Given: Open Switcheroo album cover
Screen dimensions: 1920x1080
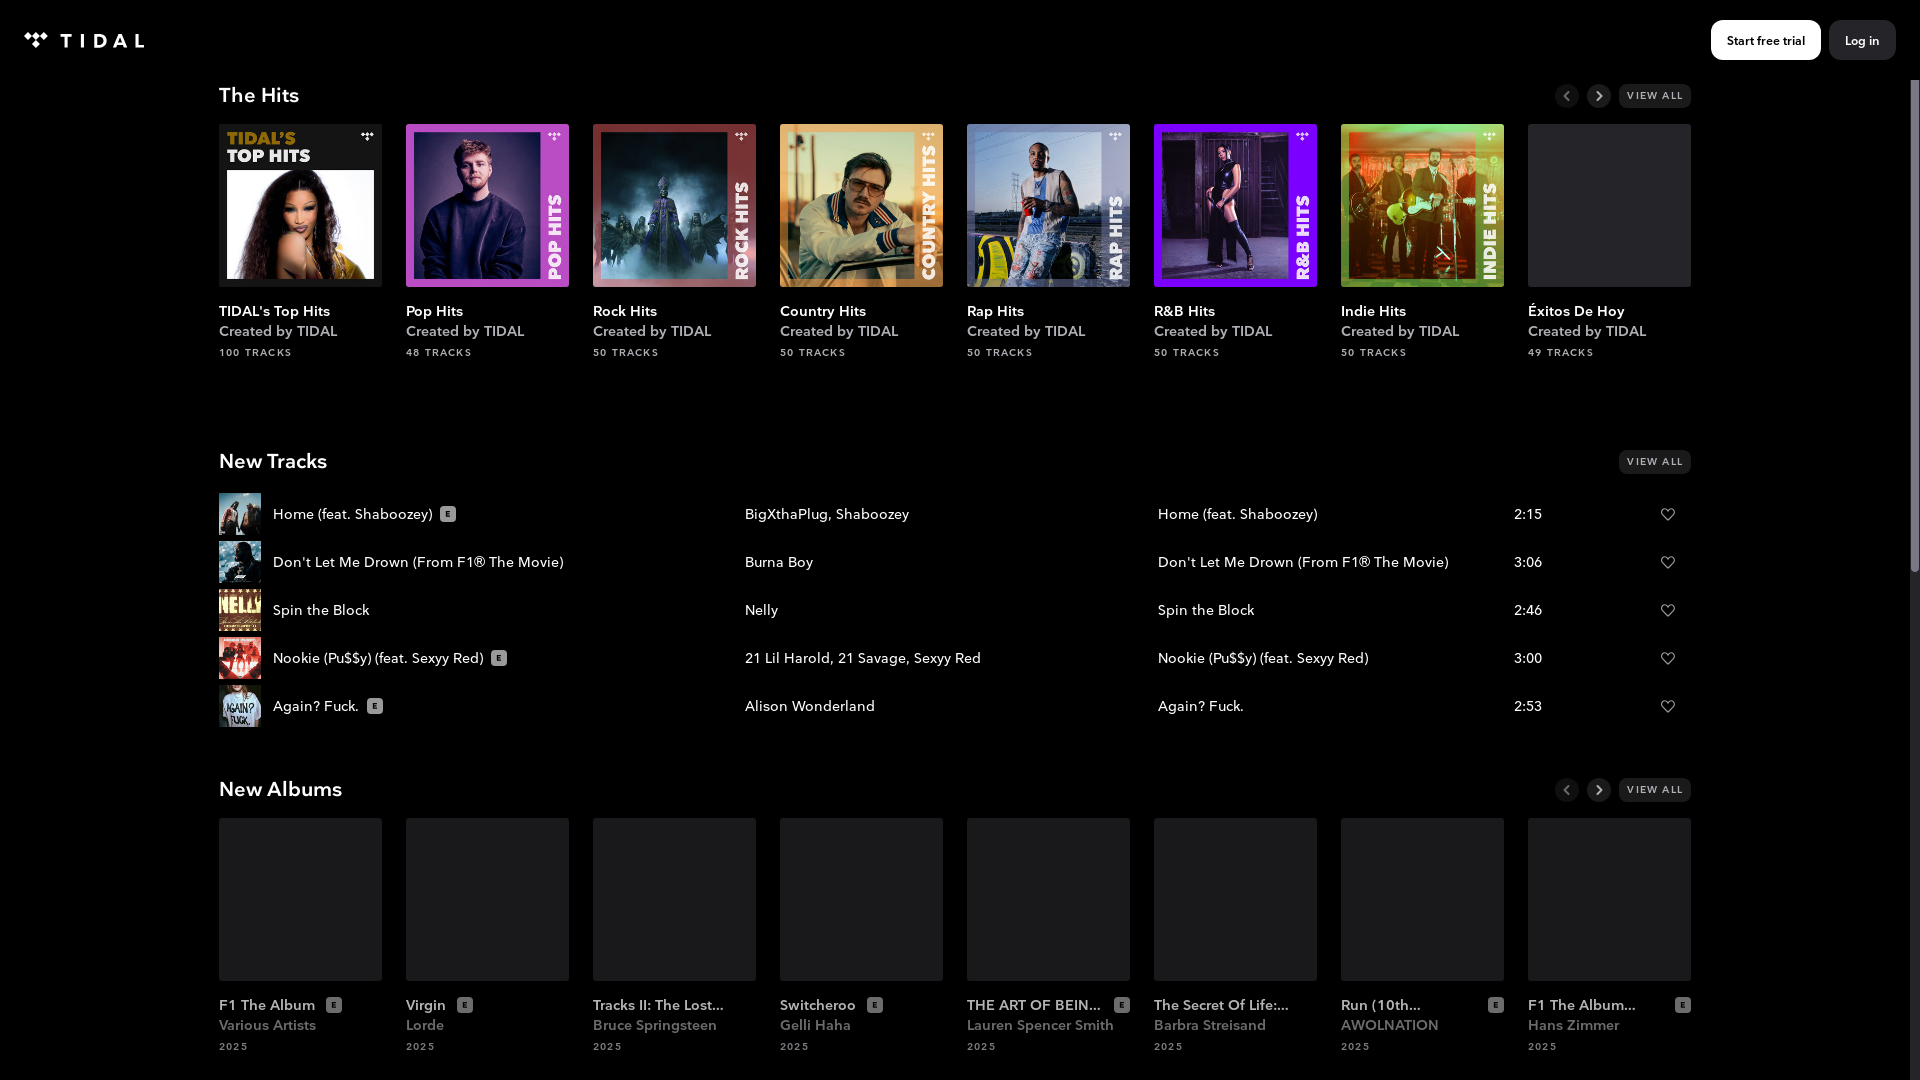Looking at the screenshot, I should coord(861,899).
